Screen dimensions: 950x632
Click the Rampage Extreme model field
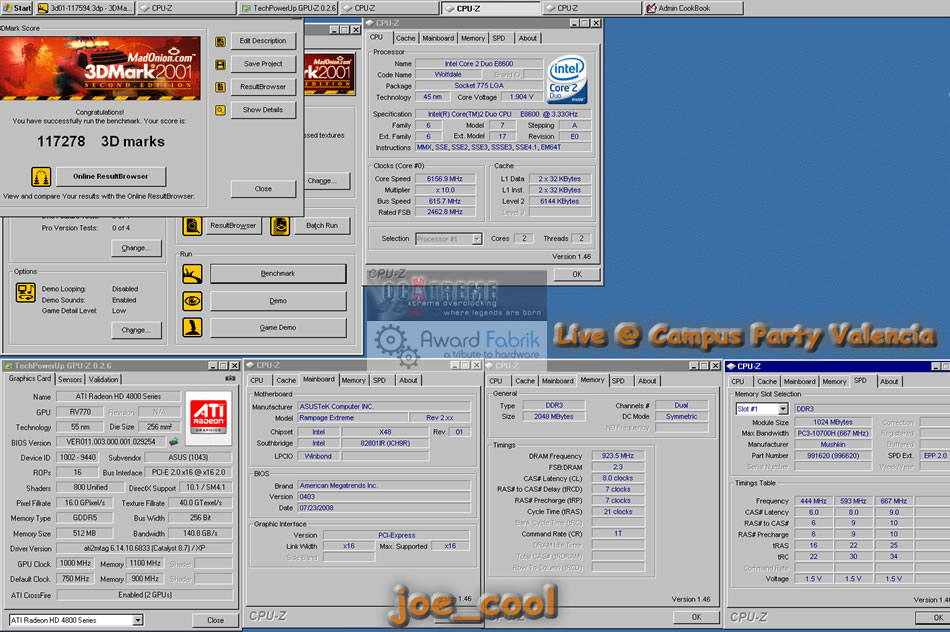(353, 417)
